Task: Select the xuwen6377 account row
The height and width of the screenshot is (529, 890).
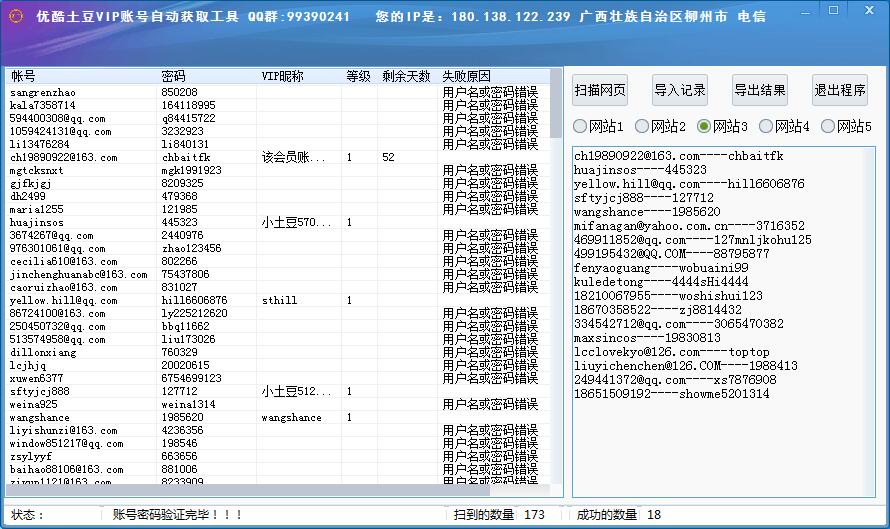Action: 278,378
